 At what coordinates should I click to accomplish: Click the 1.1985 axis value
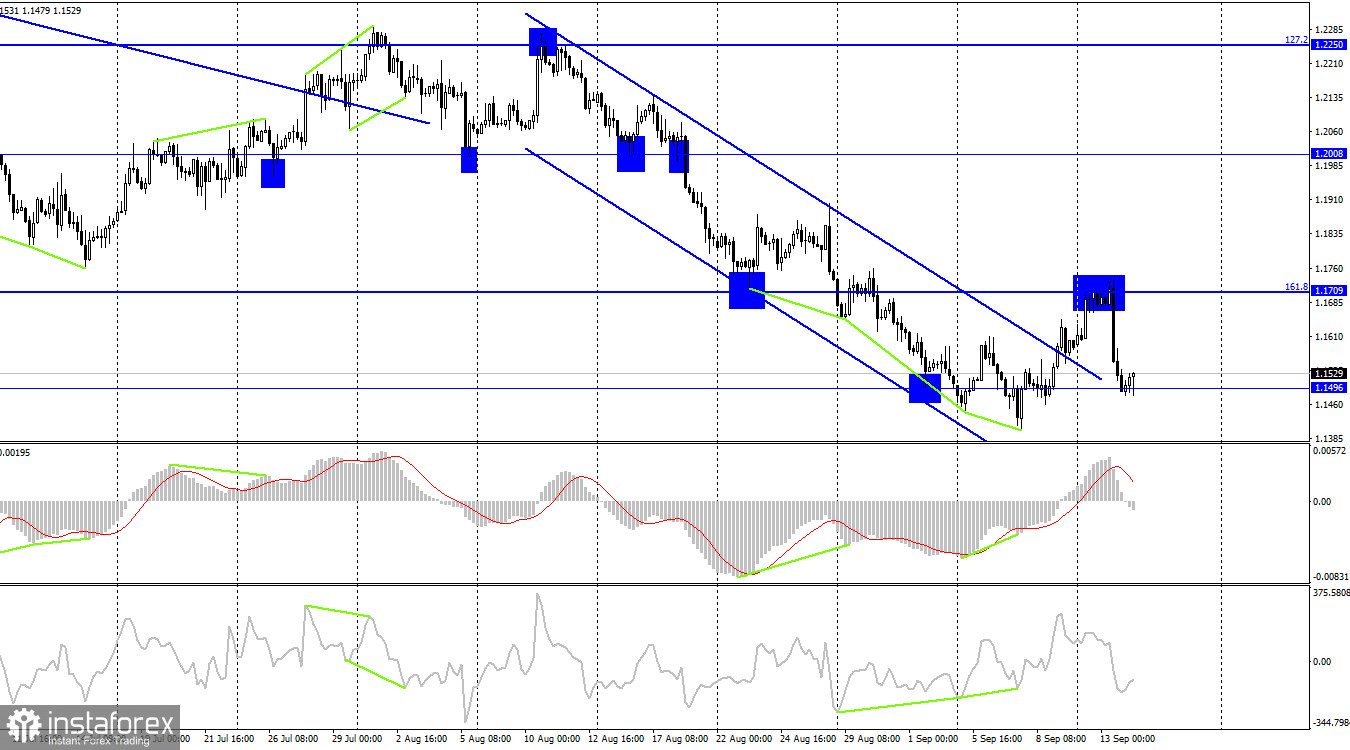[1330, 166]
